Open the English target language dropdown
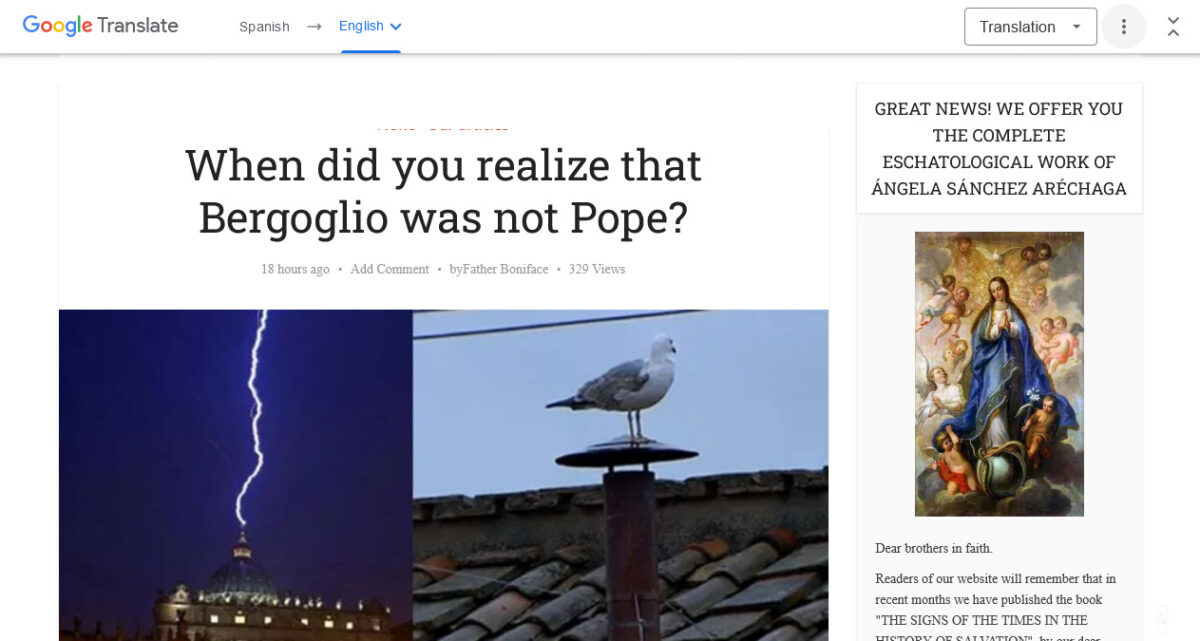Screen dimensions: 1200x641 [x=370, y=27]
